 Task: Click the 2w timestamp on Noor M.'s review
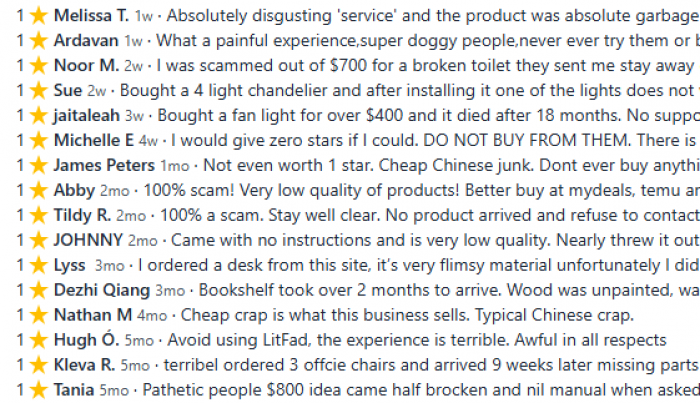click(133, 66)
